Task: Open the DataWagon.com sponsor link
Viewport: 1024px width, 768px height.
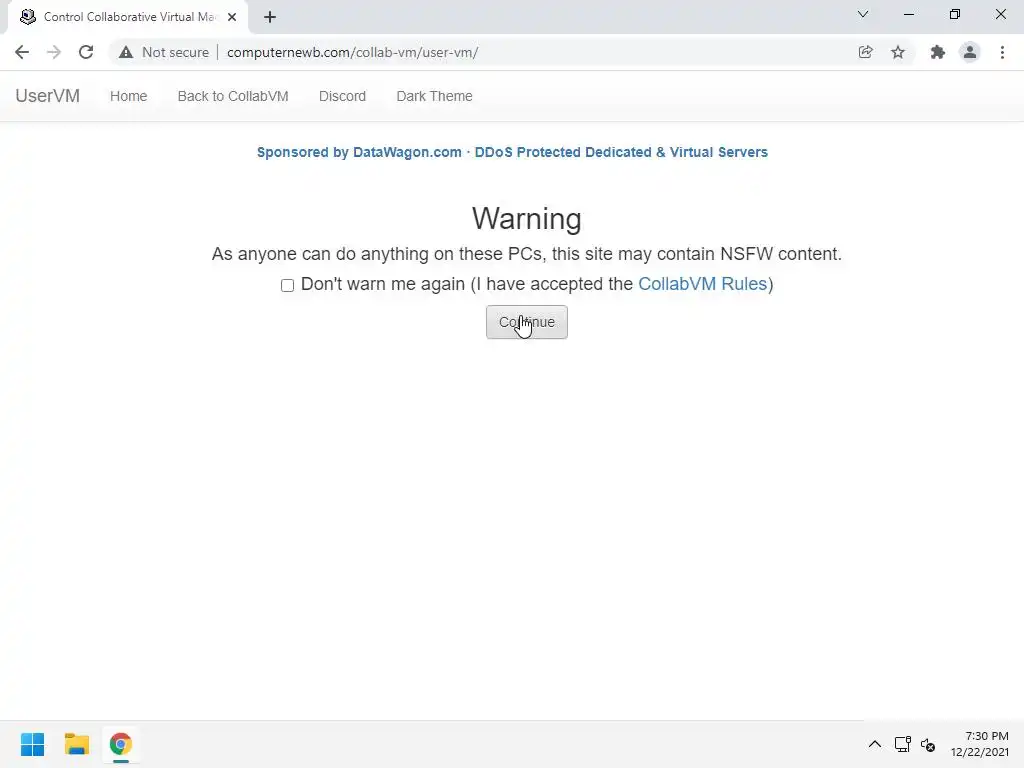Action: pos(512,152)
